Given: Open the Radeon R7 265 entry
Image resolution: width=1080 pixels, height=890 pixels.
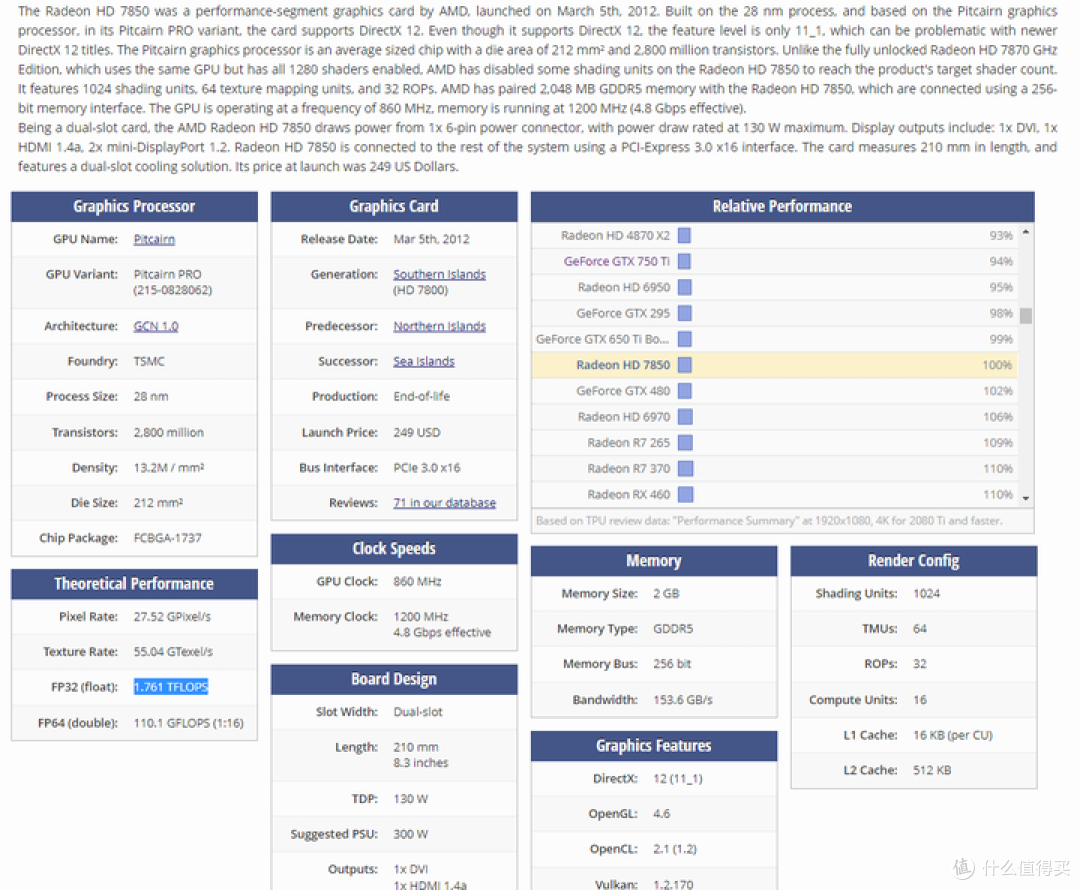Looking at the screenshot, I should tap(628, 442).
